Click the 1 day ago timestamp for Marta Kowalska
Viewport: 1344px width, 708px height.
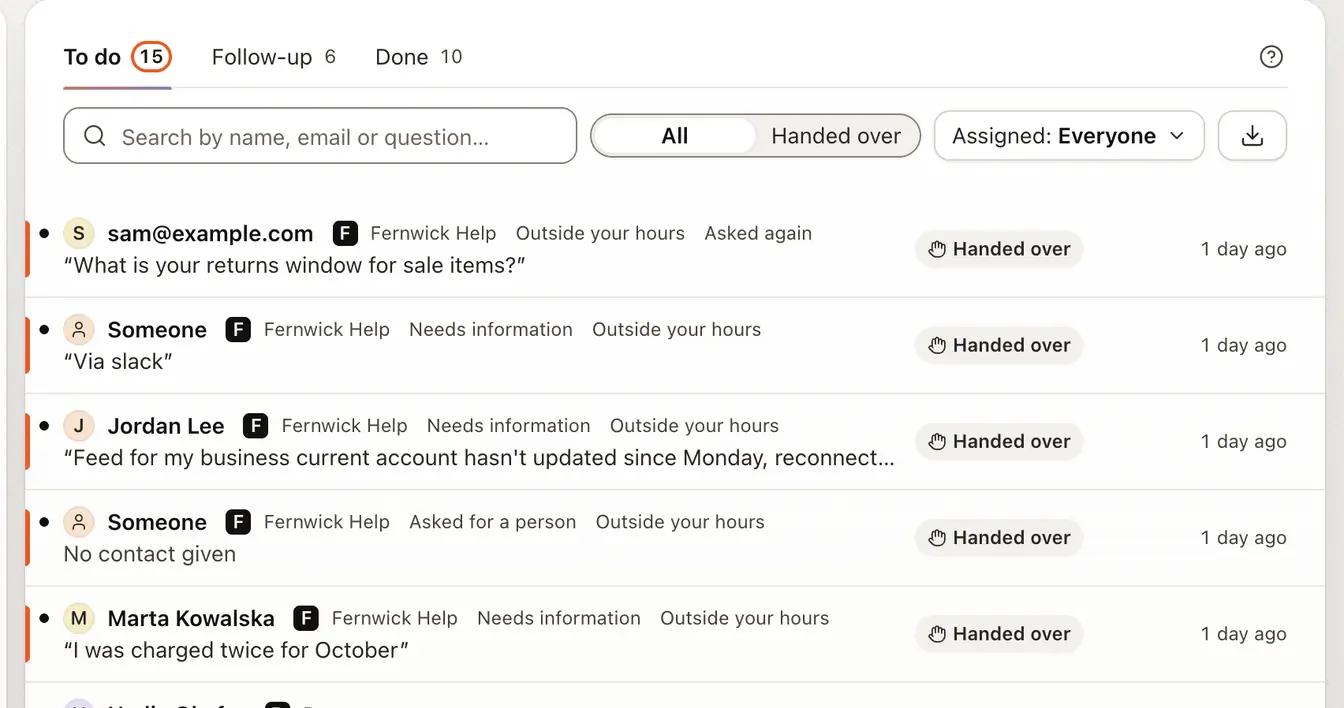click(x=1243, y=634)
